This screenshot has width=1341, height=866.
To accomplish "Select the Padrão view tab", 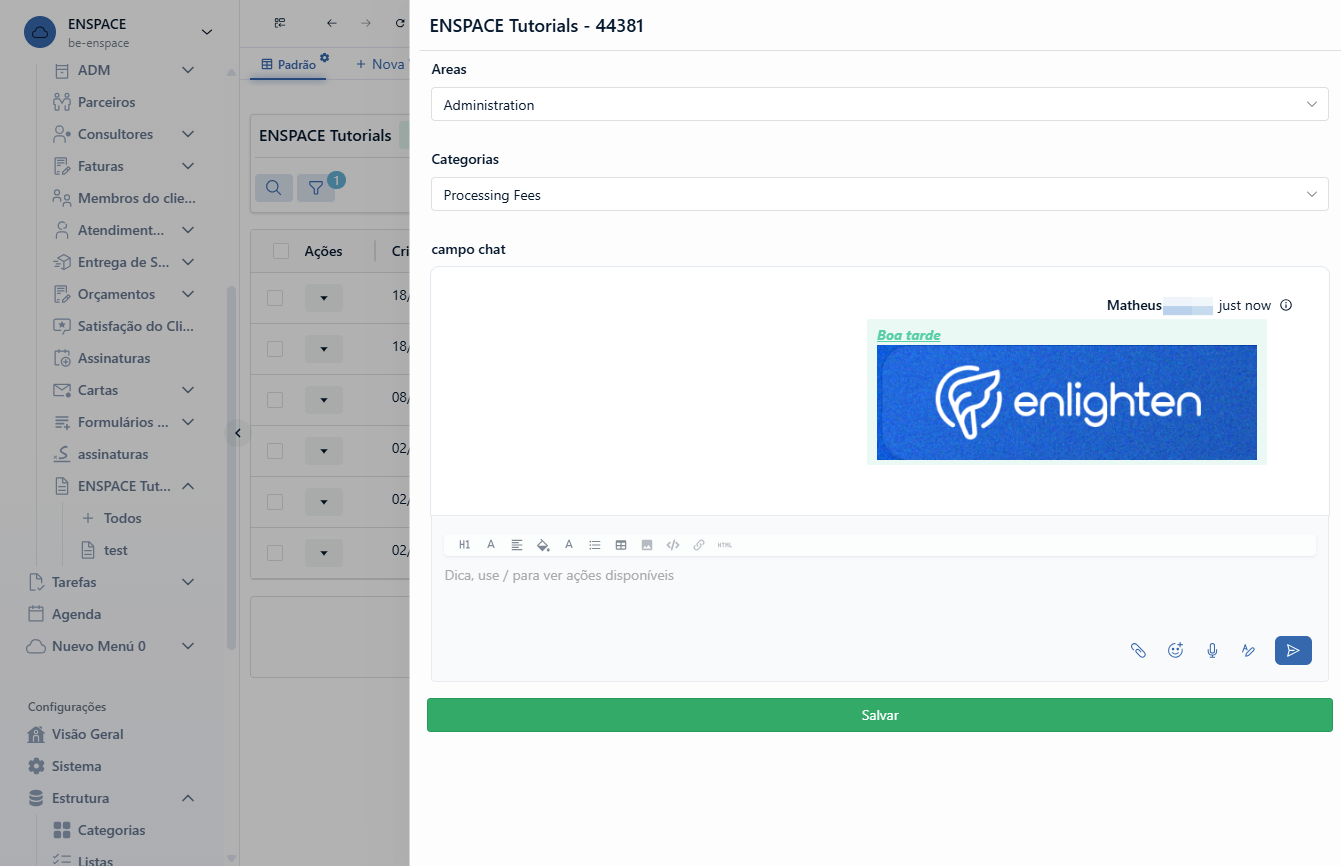I will pos(288,64).
